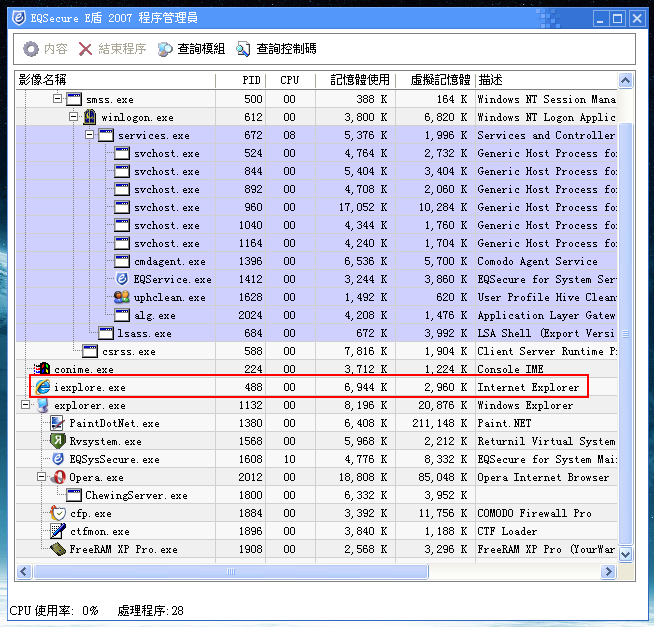This screenshot has height=627, width=654.
Task: Select svchost.exe row with PID 892
Action: tap(316, 189)
